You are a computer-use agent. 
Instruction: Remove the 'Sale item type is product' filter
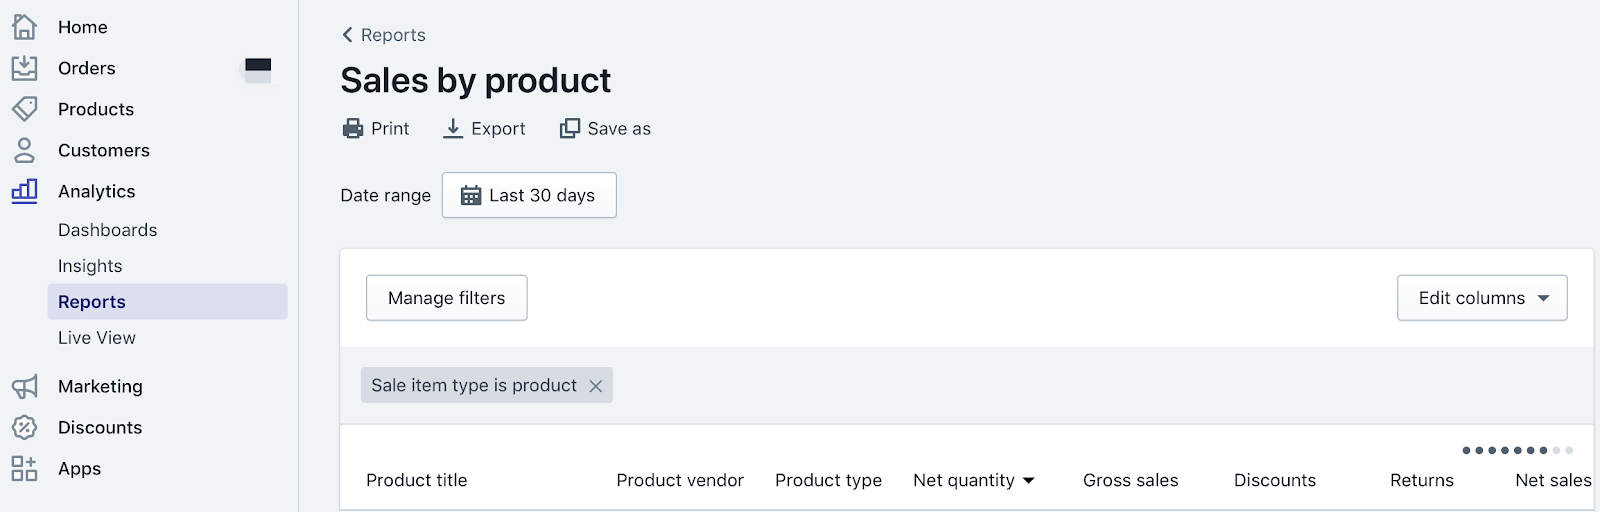[595, 386]
